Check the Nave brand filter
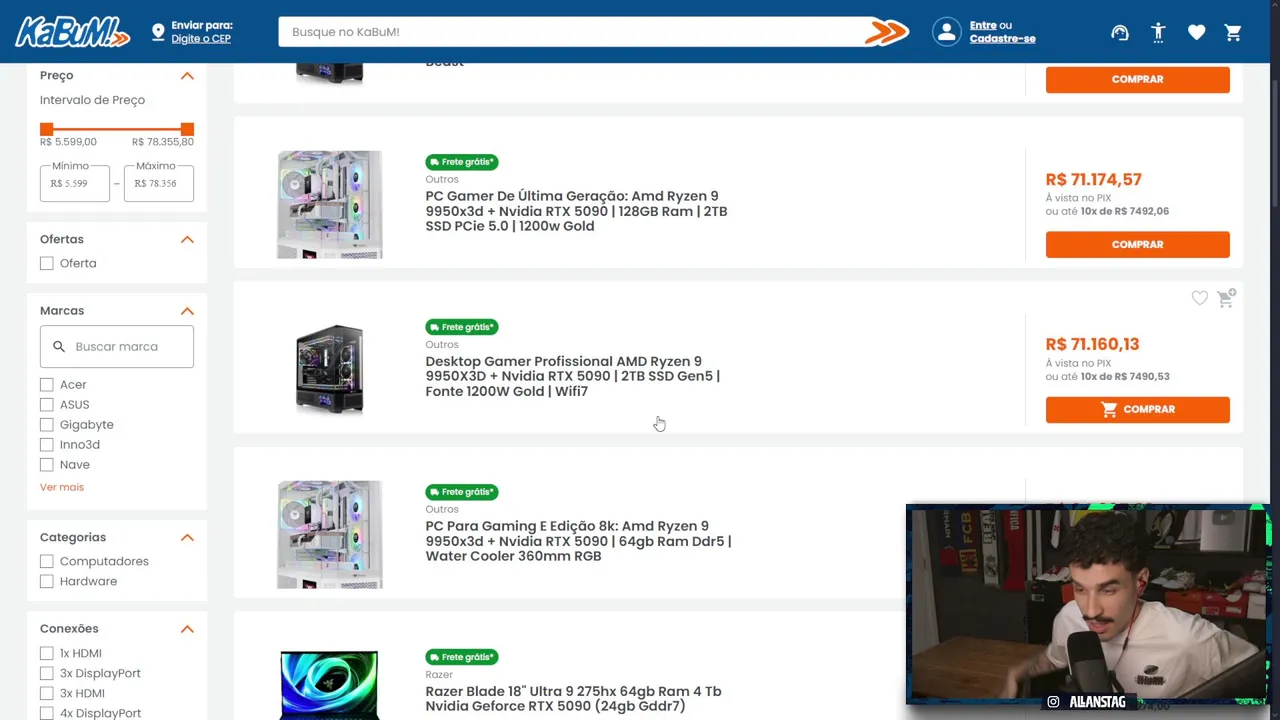 46,464
